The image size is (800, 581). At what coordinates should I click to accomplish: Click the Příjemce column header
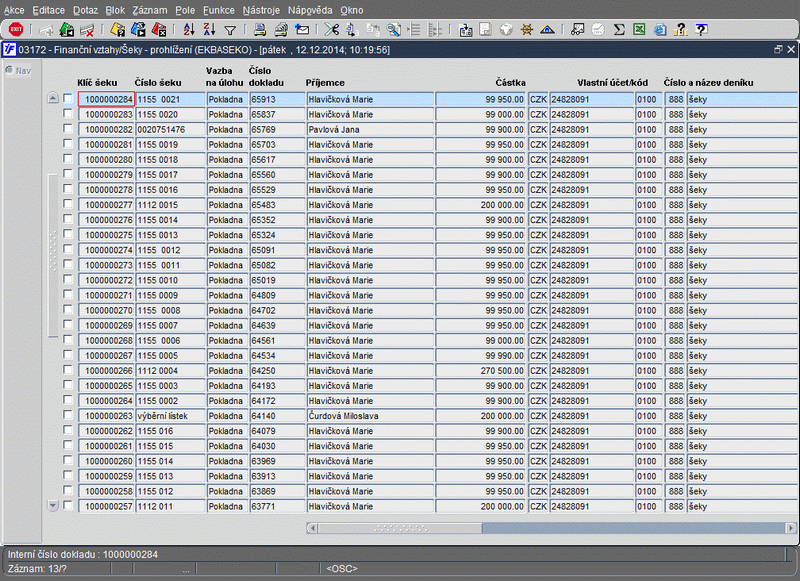(325, 83)
